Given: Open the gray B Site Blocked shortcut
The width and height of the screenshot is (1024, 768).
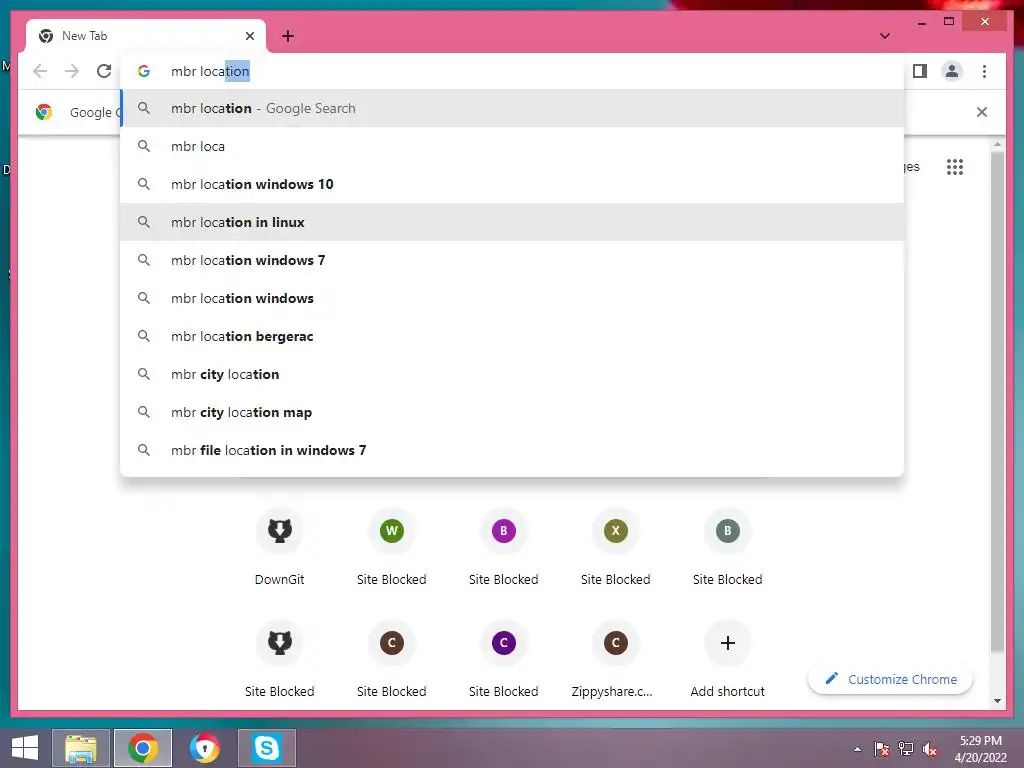Looking at the screenshot, I should pyautogui.click(x=728, y=547).
